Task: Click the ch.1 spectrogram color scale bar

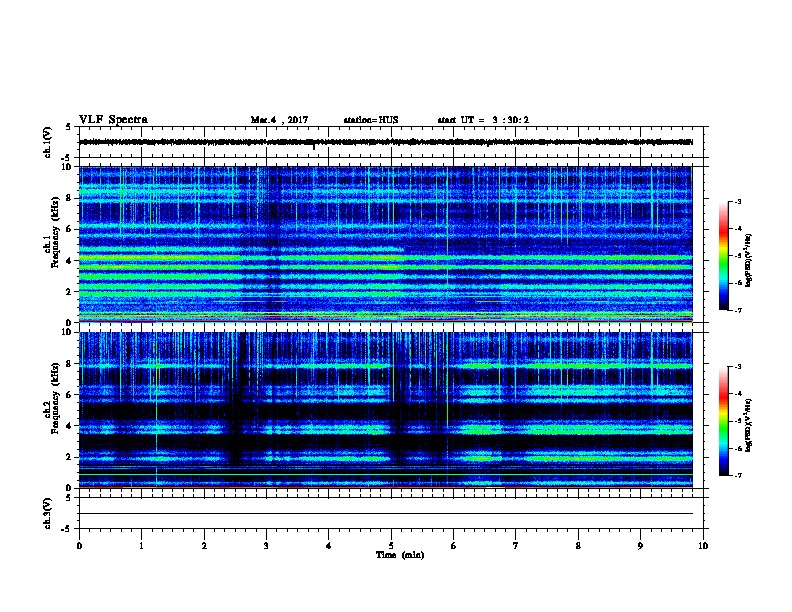Action: point(723,256)
